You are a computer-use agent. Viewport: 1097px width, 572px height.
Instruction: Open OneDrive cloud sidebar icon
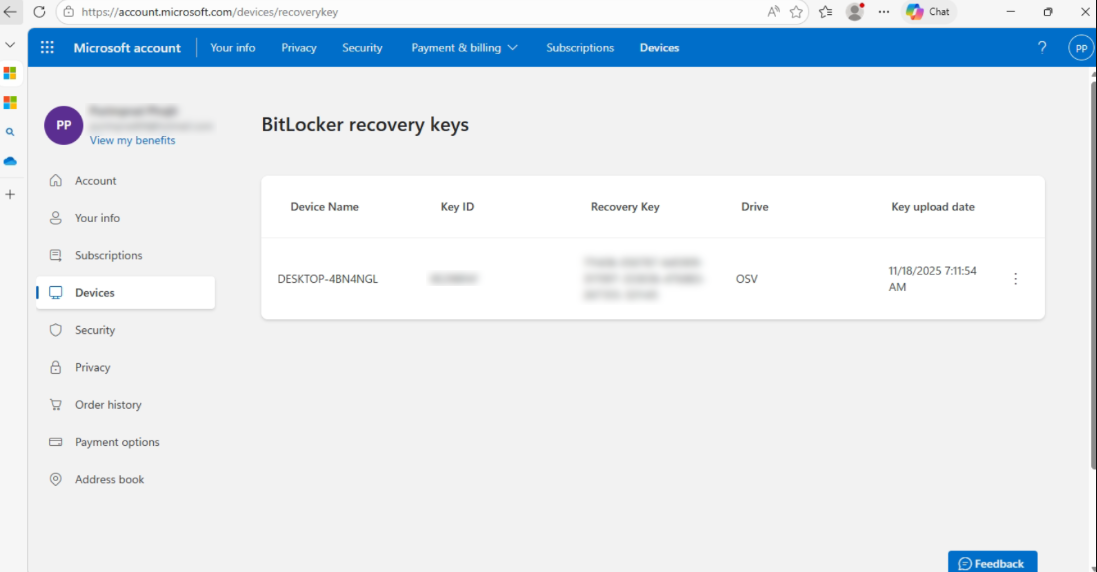point(10,162)
